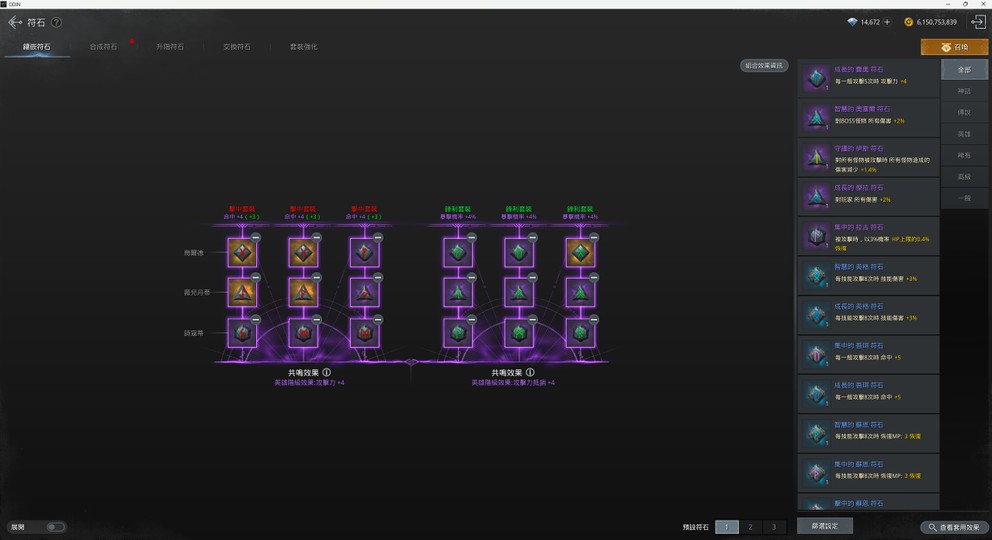This screenshot has width=992, height=540.
Task: Open the 套裝強化 tab
Action: coord(303,47)
